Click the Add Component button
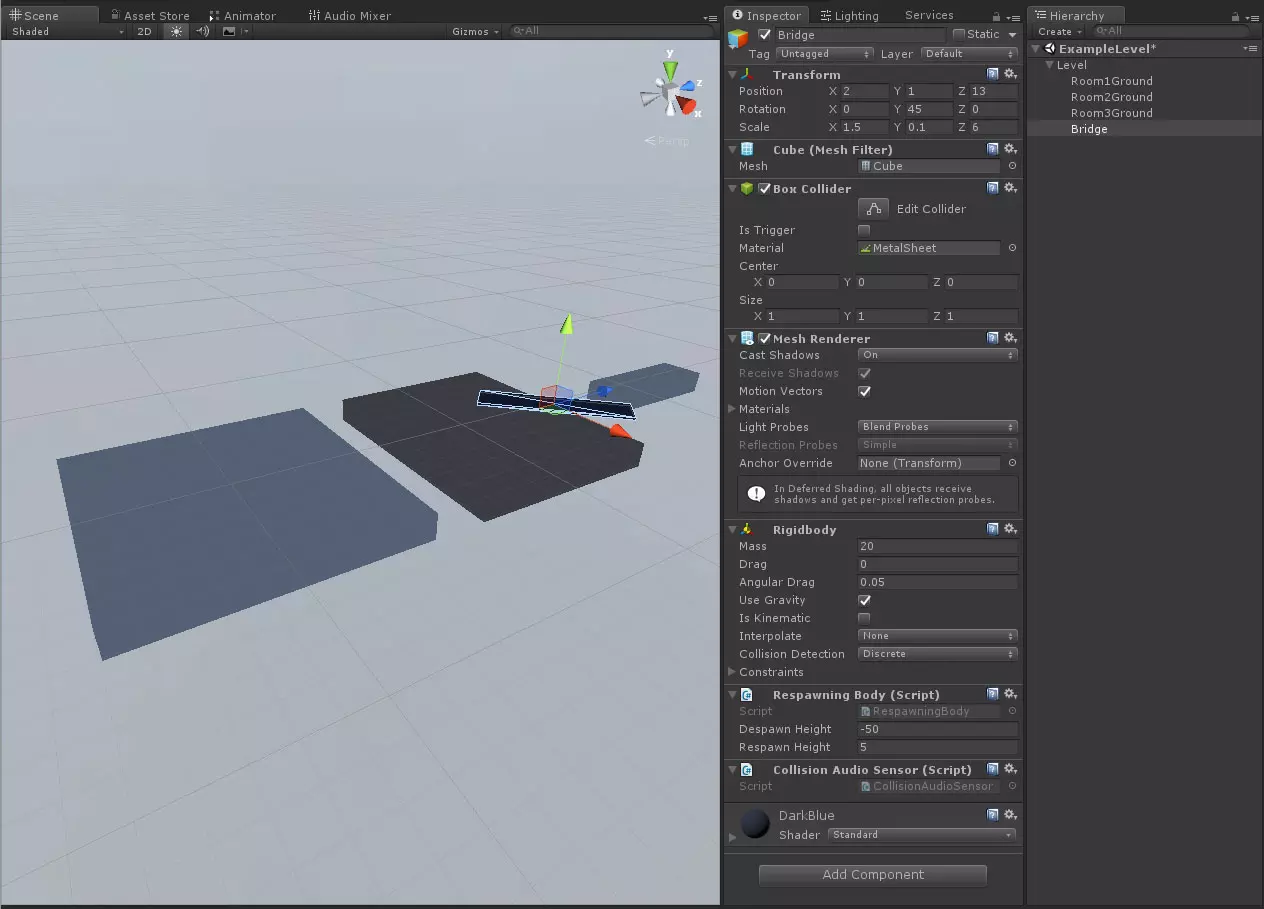The width and height of the screenshot is (1264, 909). tap(872, 875)
